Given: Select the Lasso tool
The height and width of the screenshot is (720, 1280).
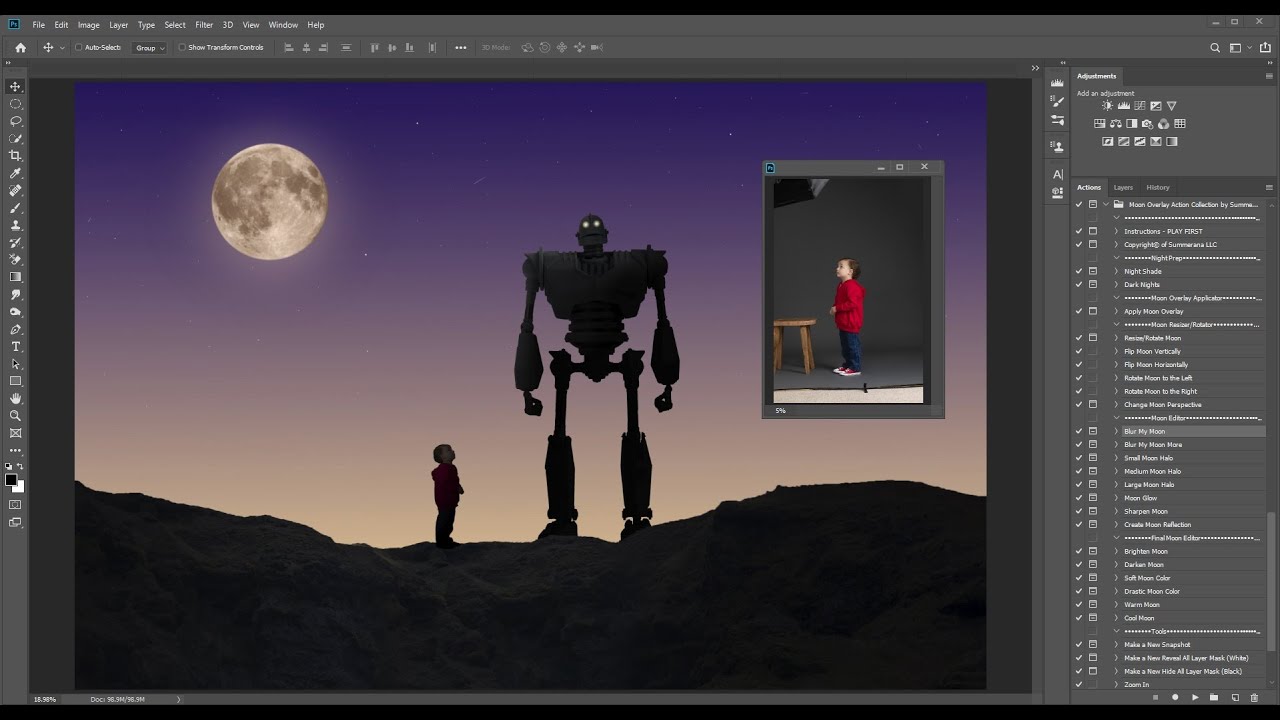Looking at the screenshot, I should click(x=15, y=121).
